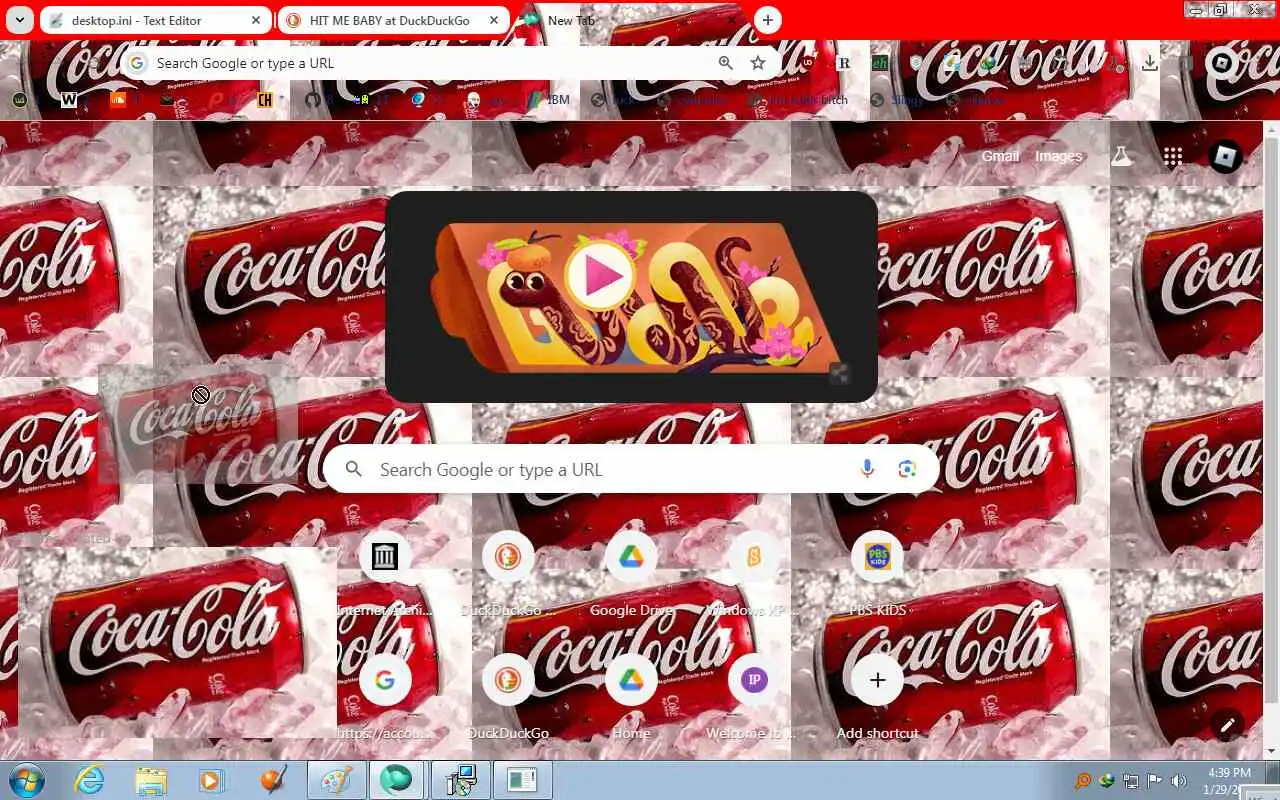Open the CH bookmark icon
This screenshot has width=1280, height=800.
265,100
